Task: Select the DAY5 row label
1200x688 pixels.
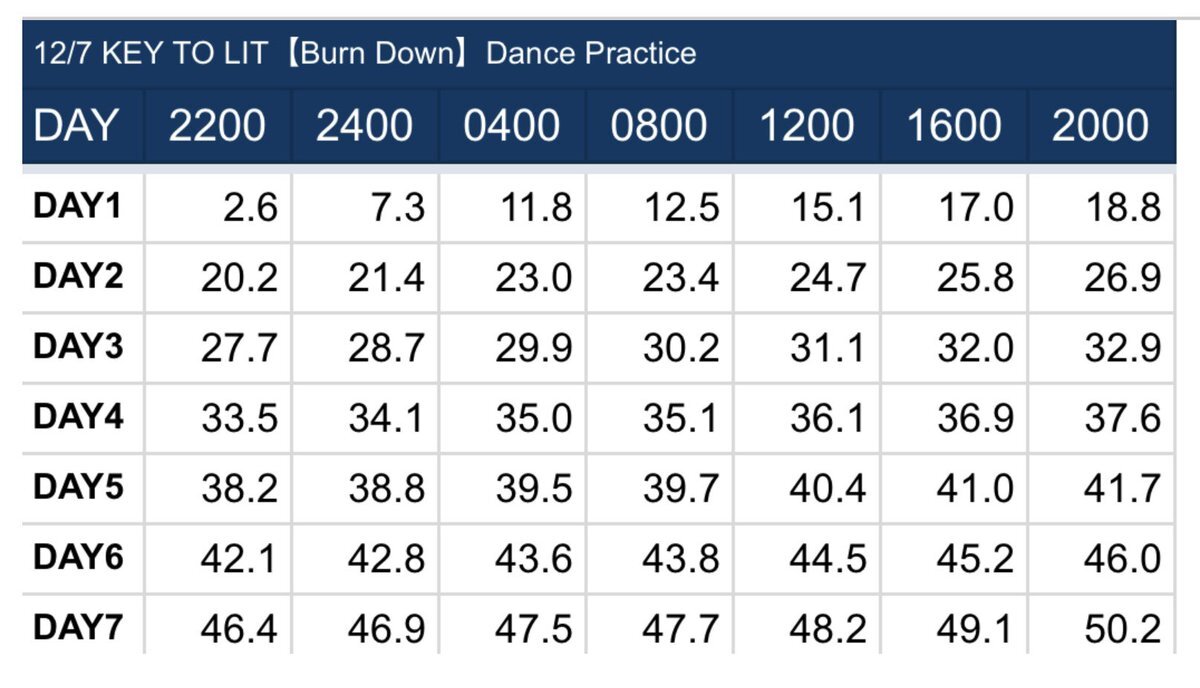Action: click(79, 486)
